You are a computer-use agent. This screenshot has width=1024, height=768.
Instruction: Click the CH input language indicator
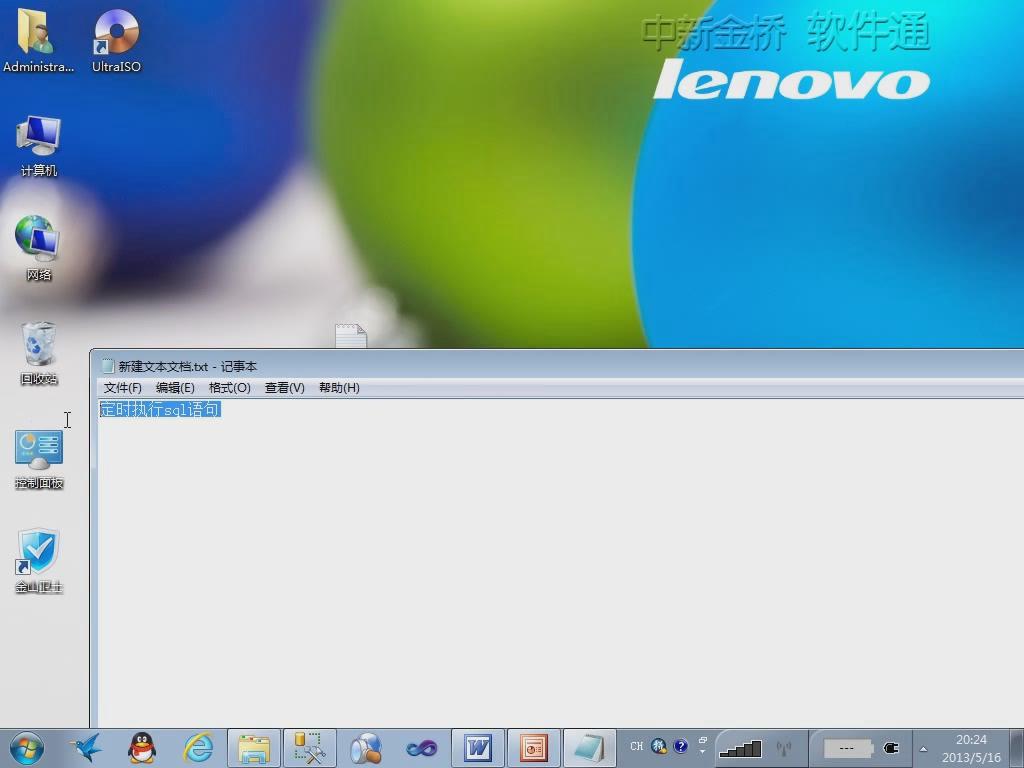[x=637, y=746]
